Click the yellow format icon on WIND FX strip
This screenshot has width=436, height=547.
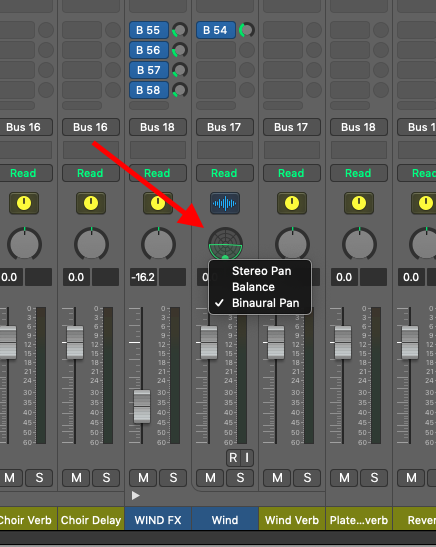[158, 203]
